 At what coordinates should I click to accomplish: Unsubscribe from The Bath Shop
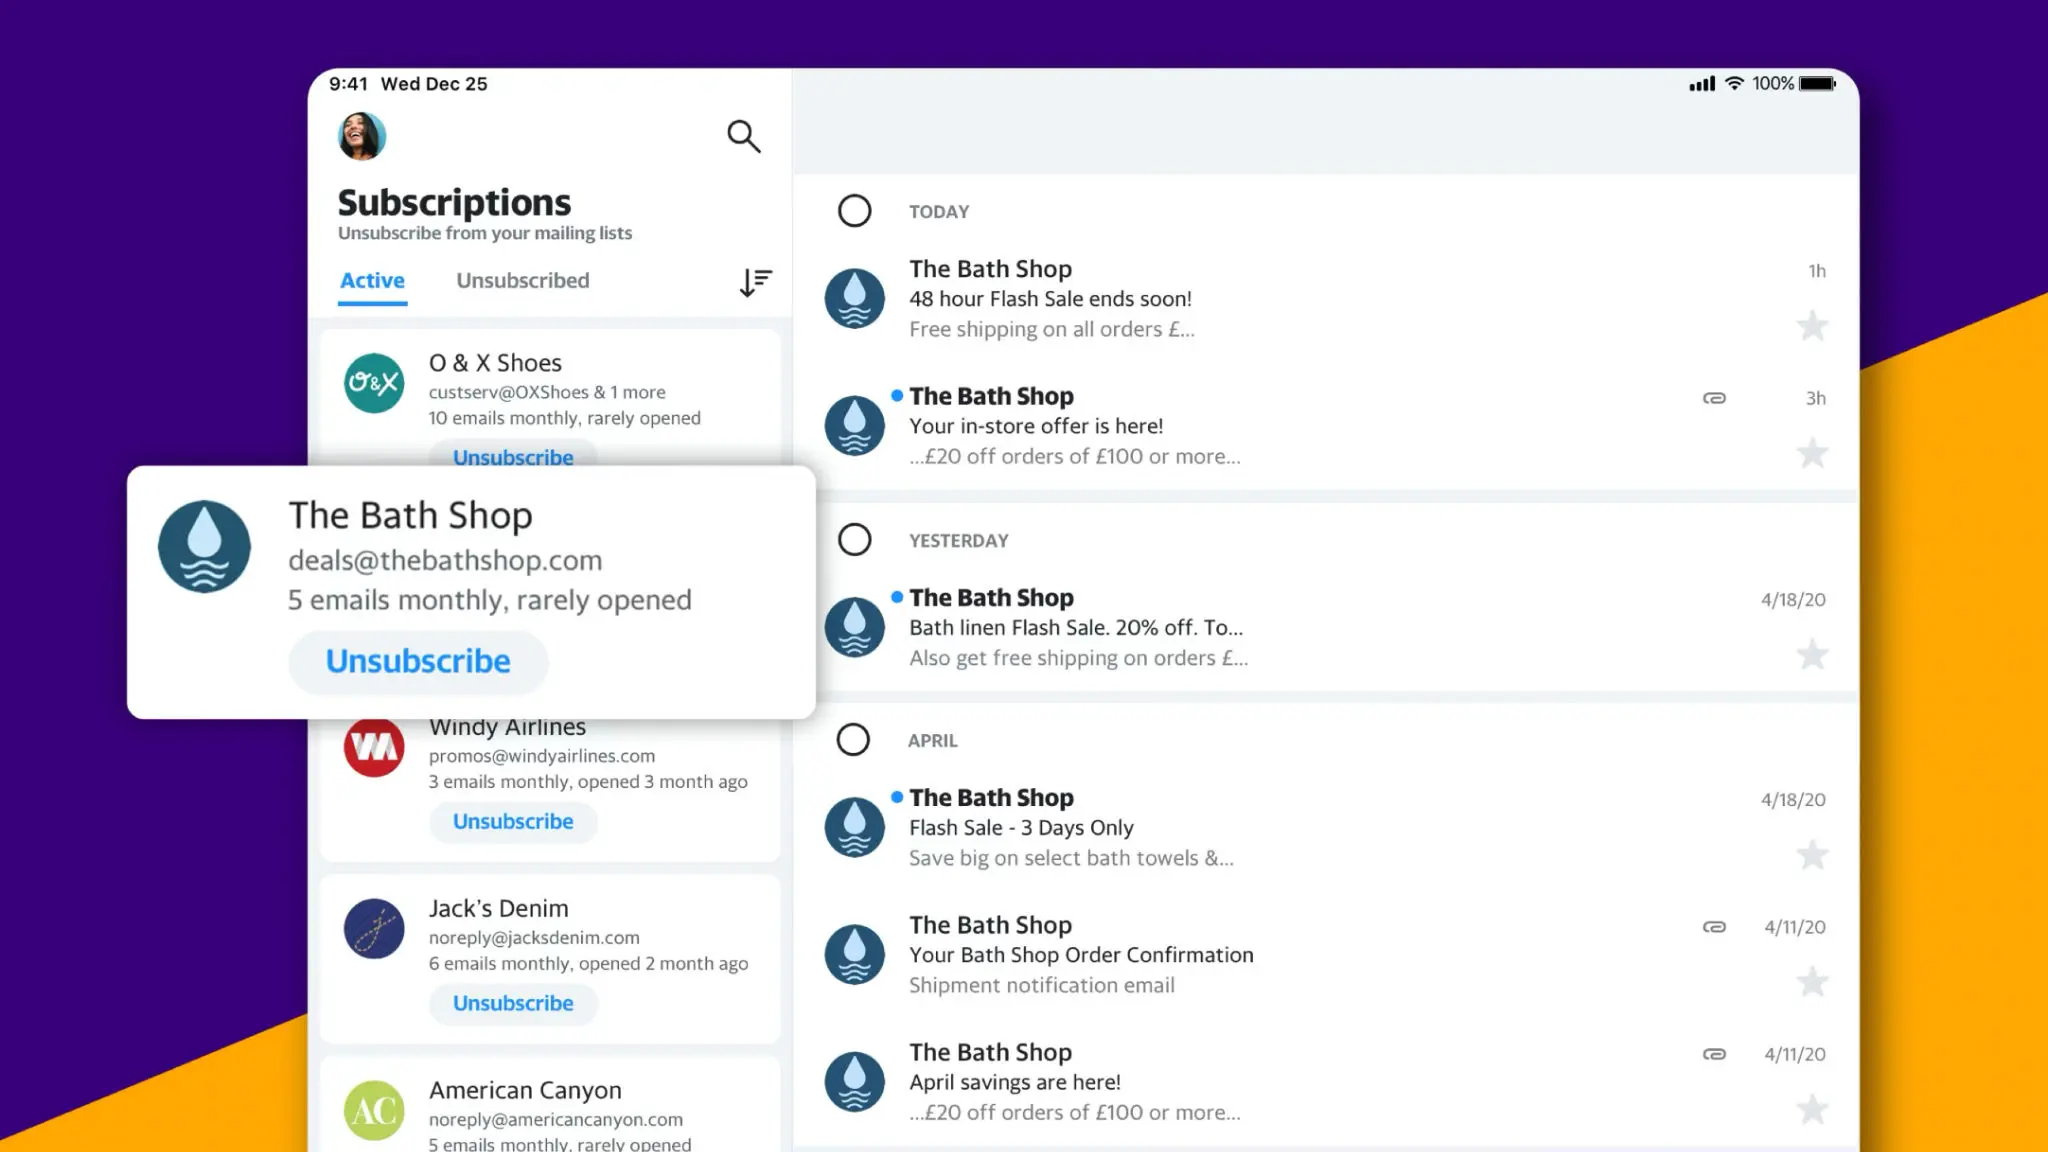pyautogui.click(x=417, y=661)
